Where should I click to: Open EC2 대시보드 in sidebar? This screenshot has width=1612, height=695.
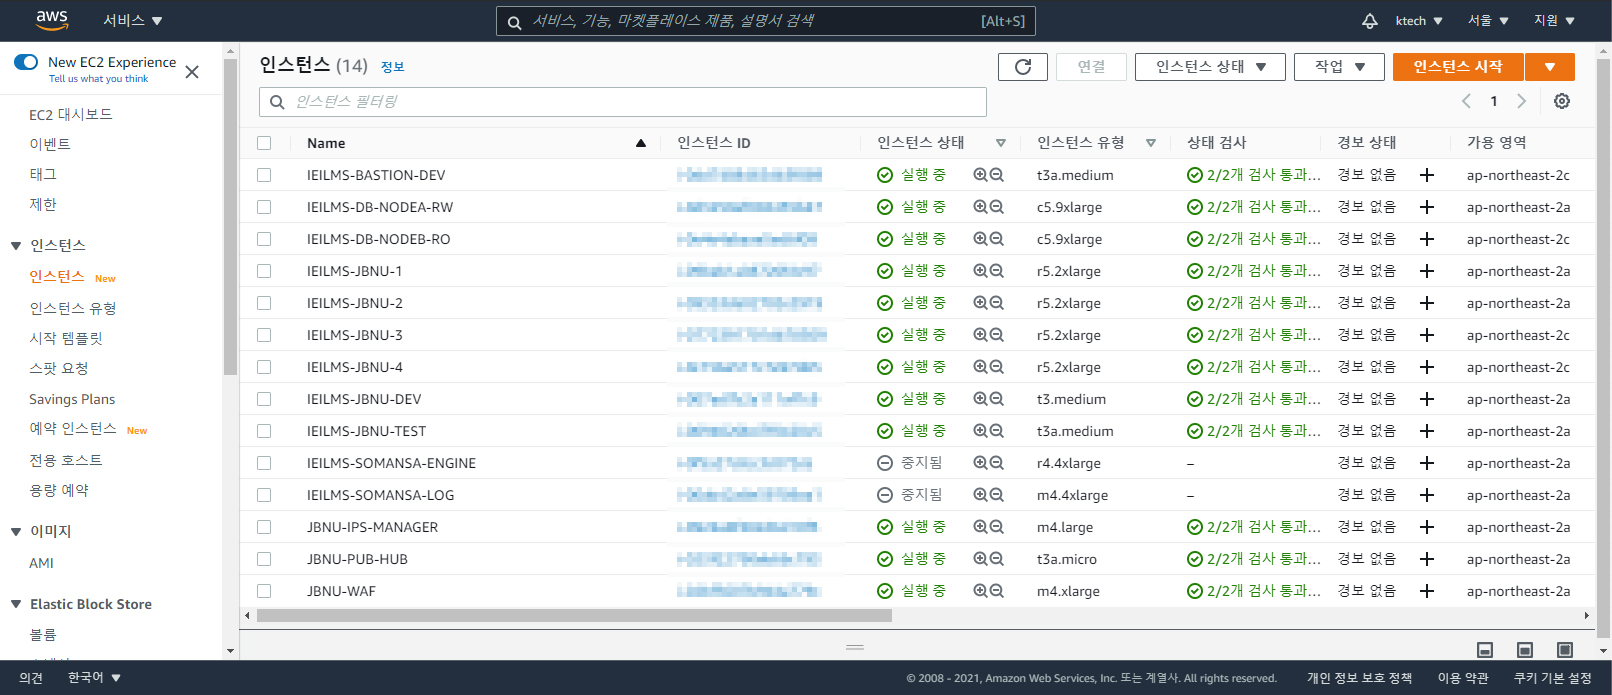click(x=71, y=115)
